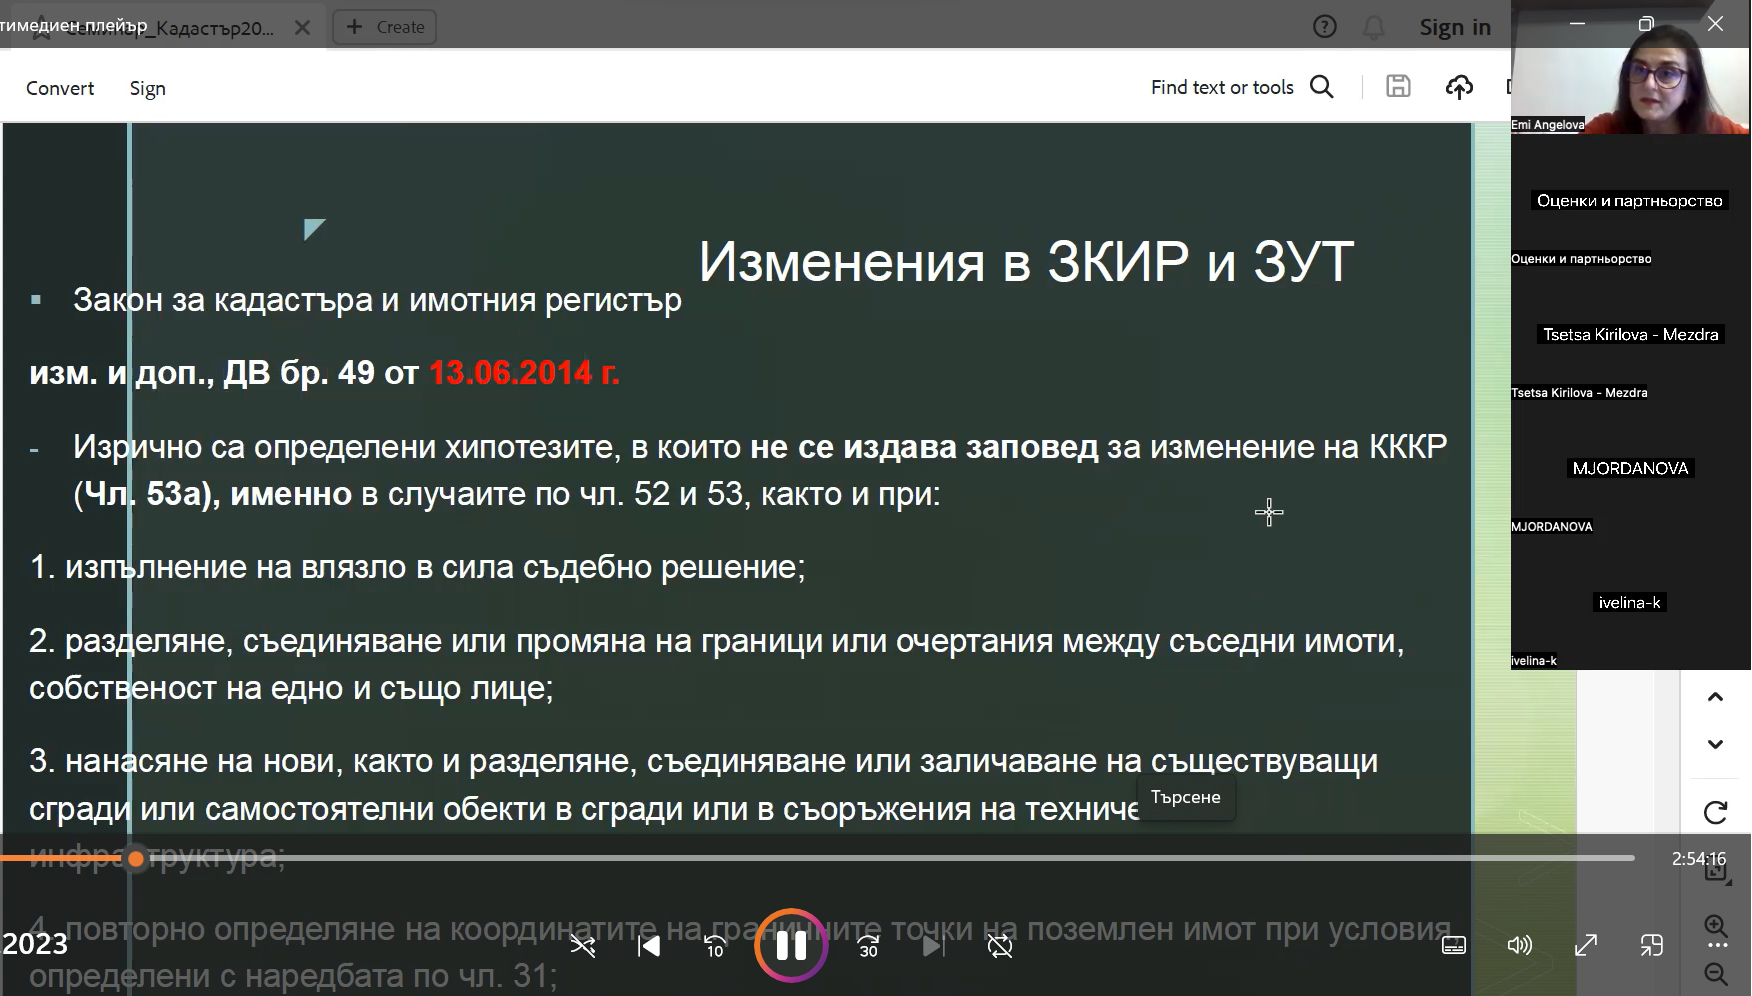Pause the video playback

(791, 945)
